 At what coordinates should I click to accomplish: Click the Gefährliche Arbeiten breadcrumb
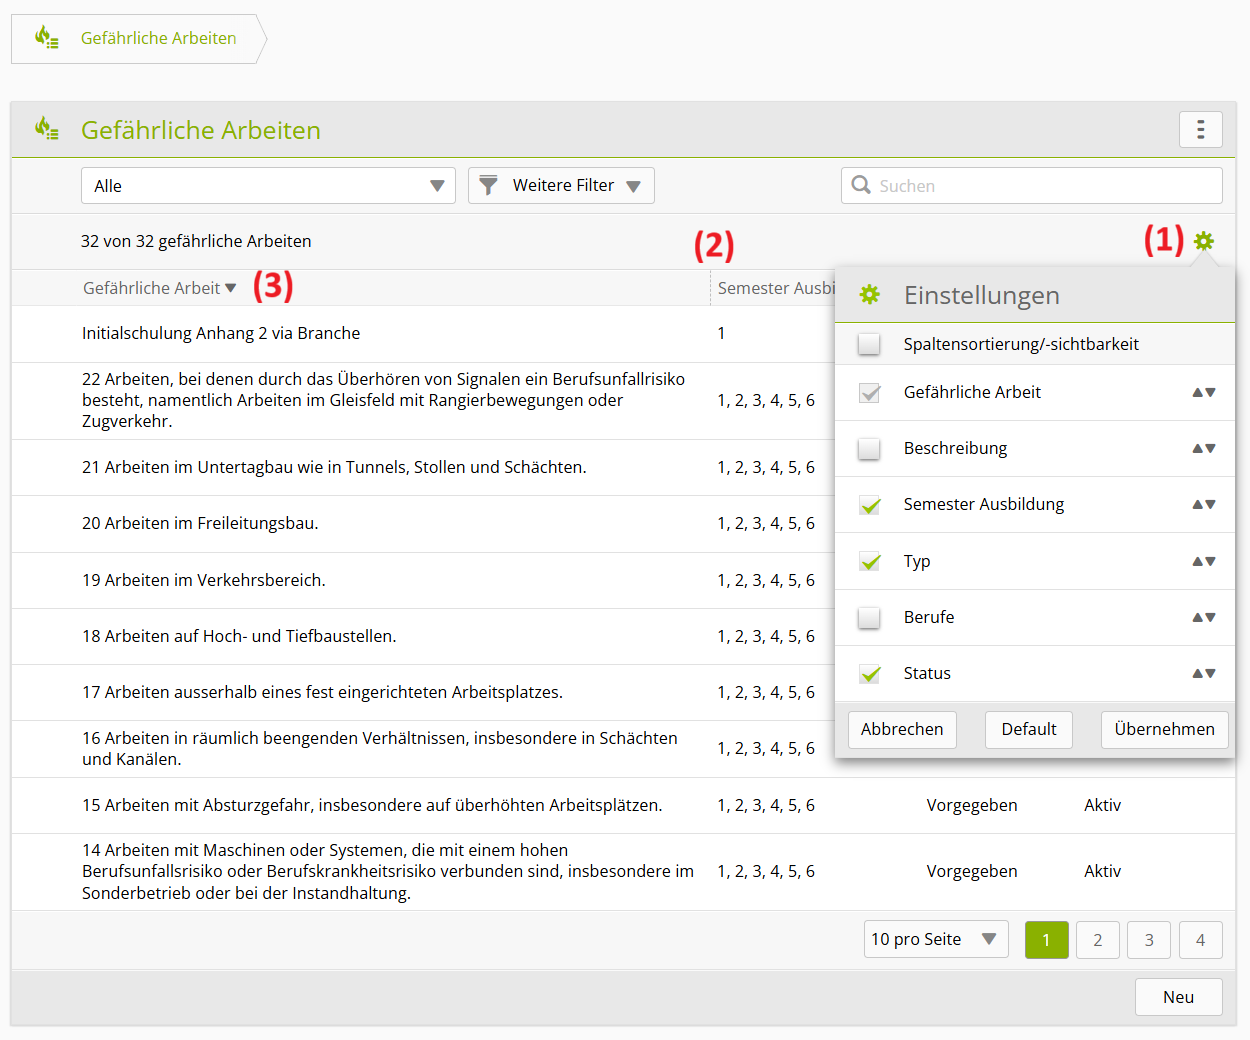coord(158,38)
